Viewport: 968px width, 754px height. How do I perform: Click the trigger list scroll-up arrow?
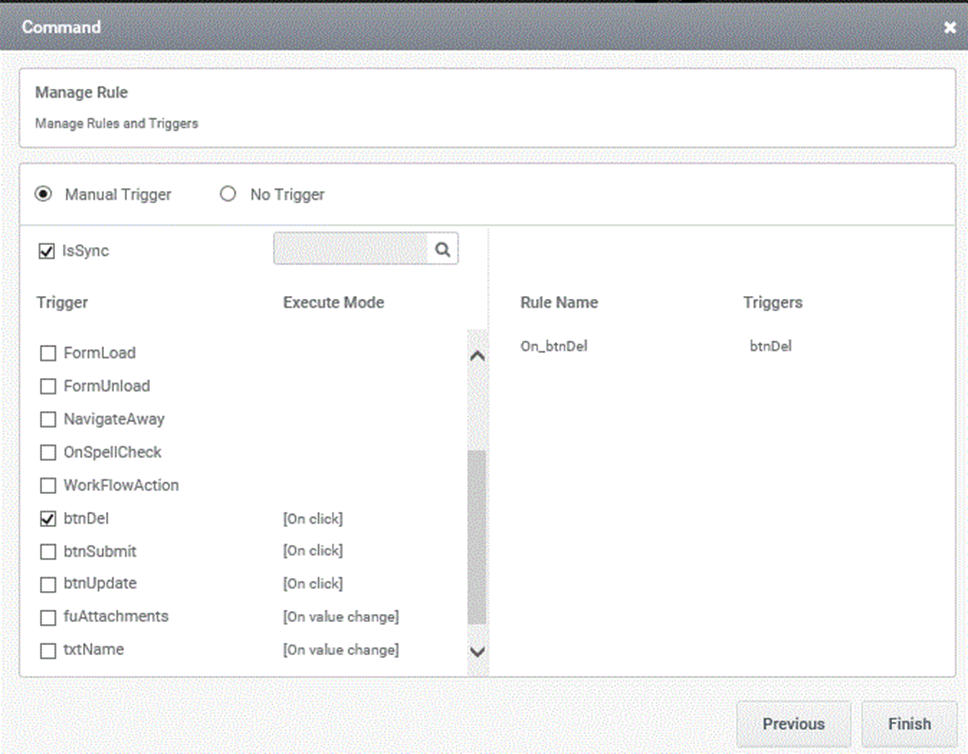477,356
